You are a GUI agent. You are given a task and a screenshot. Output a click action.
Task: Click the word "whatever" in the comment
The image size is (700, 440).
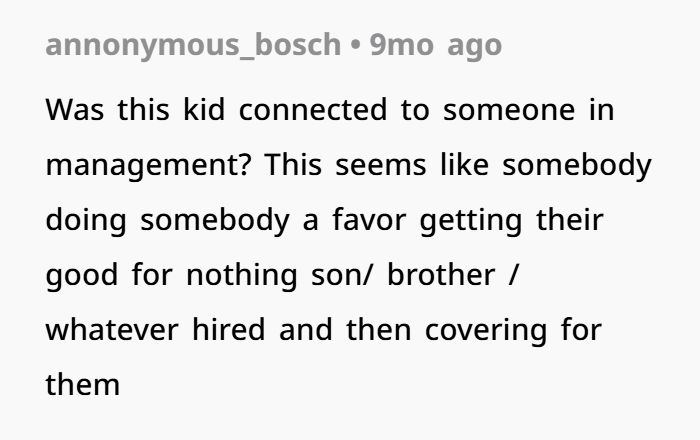click(112, 330)
